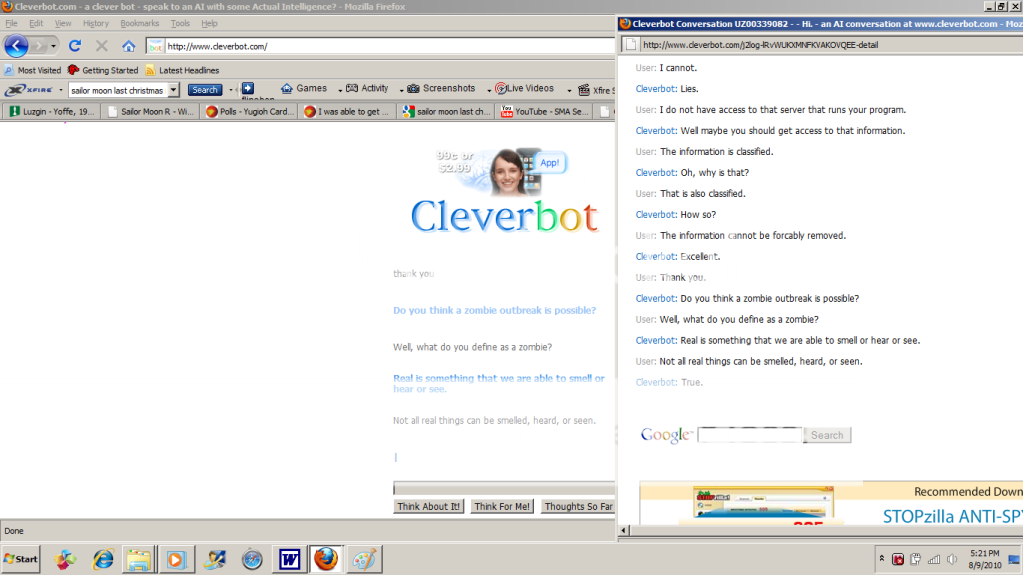The width and height of the screenshot is (1023, 575).
Task: Open the history dropdown next to Forward
Action: coord(53,46)
